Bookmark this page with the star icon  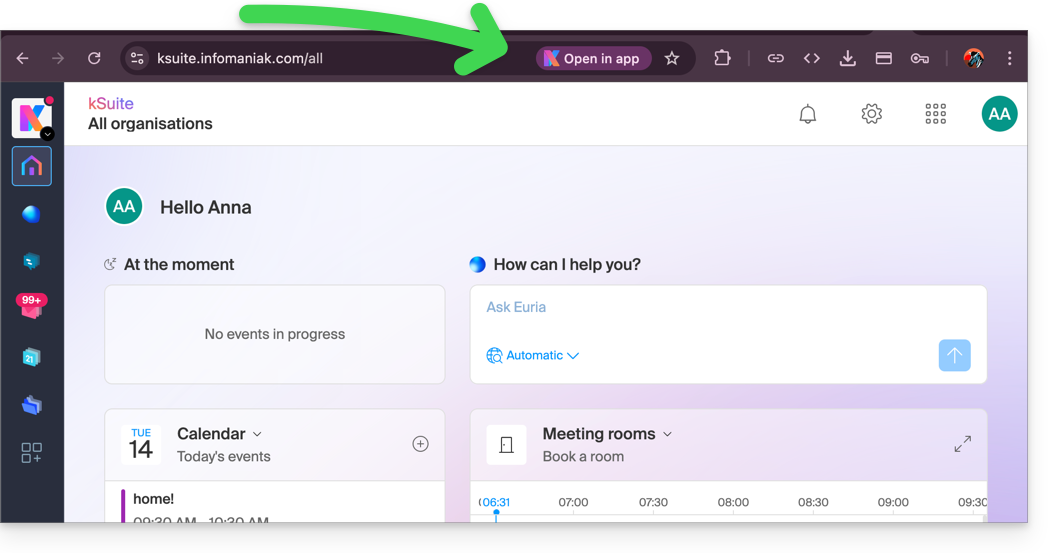(672, 59)
